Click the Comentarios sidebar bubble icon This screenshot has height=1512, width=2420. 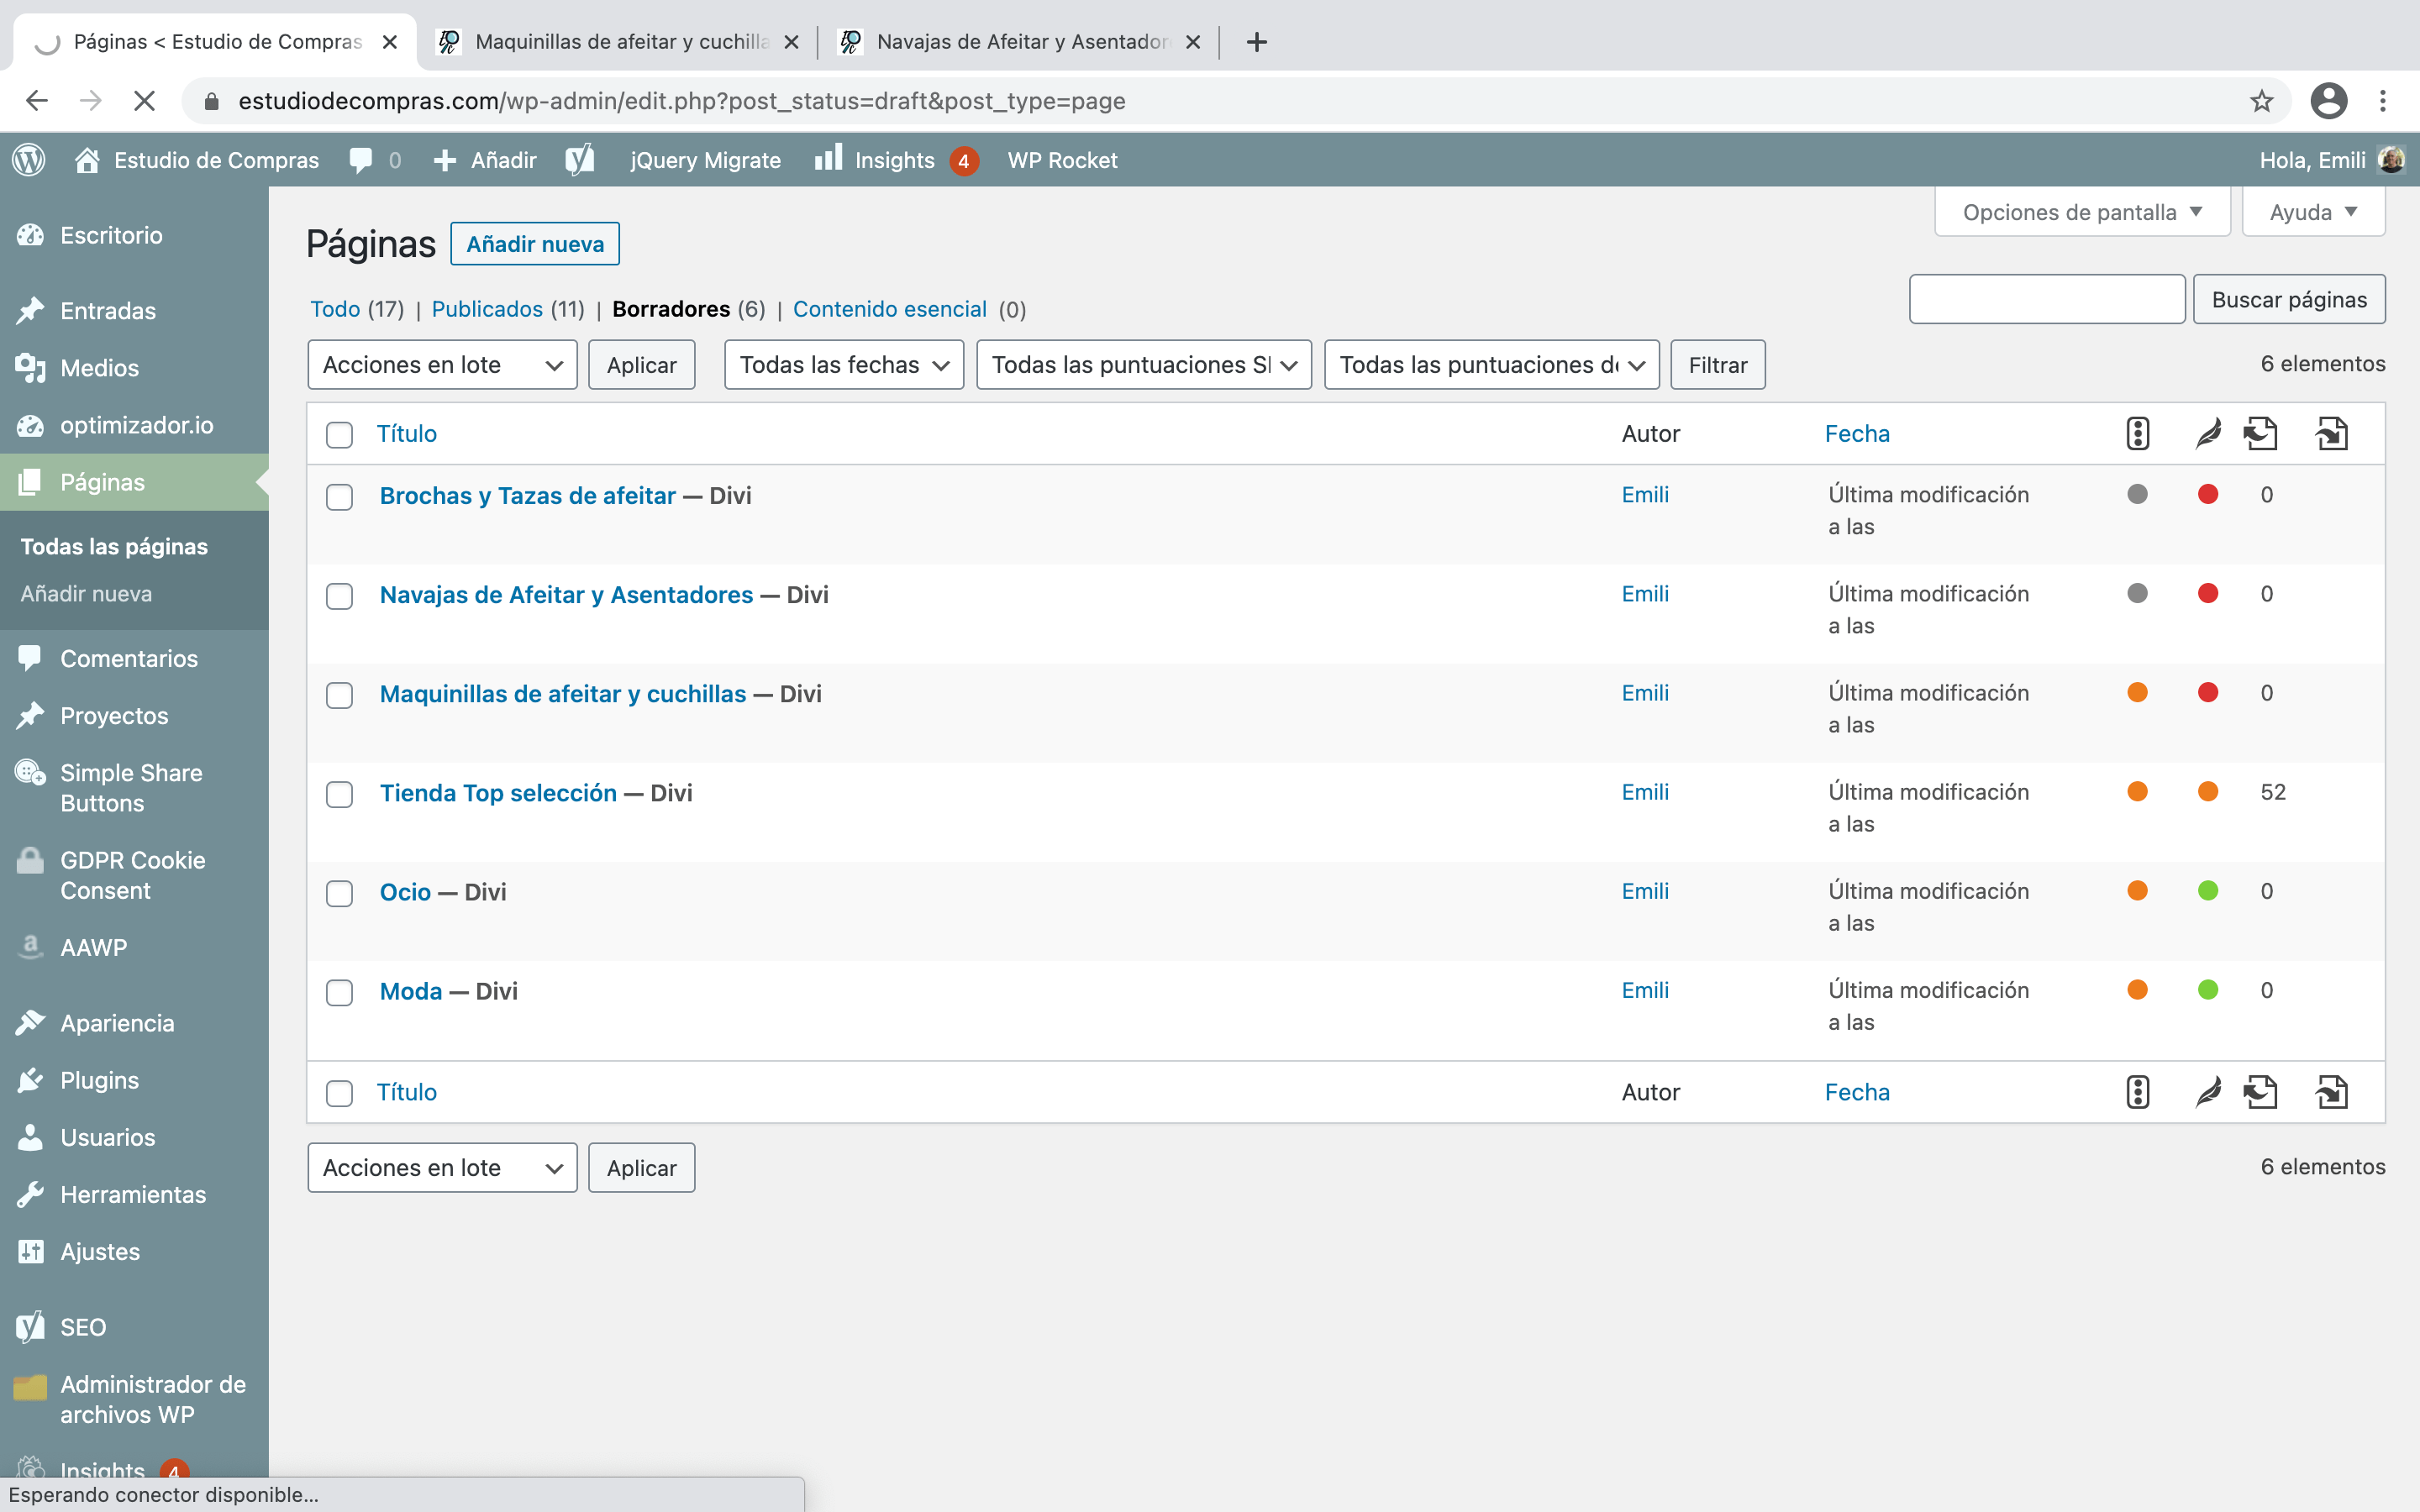point(30,658)
